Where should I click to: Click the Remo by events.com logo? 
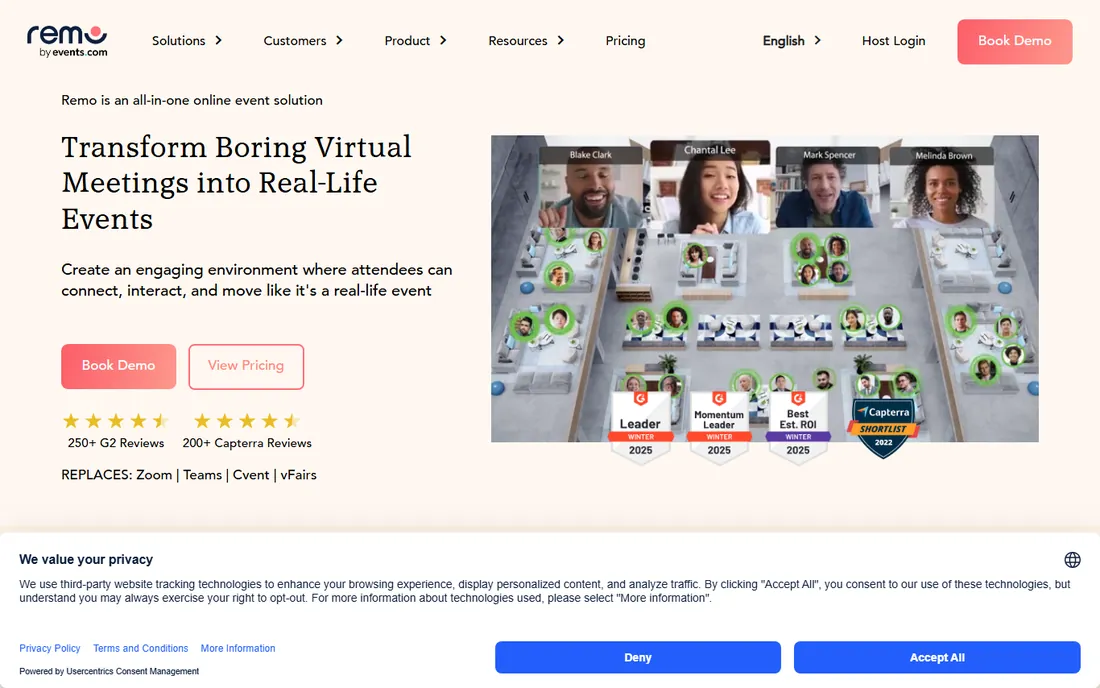click(x=67, y=41)
